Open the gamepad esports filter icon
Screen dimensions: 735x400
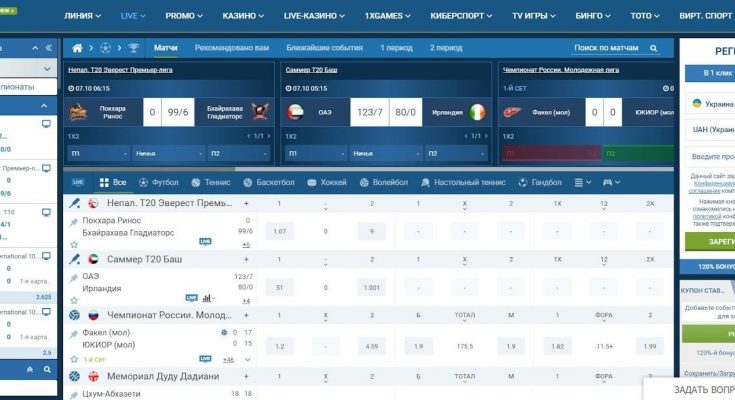point(612,183)
